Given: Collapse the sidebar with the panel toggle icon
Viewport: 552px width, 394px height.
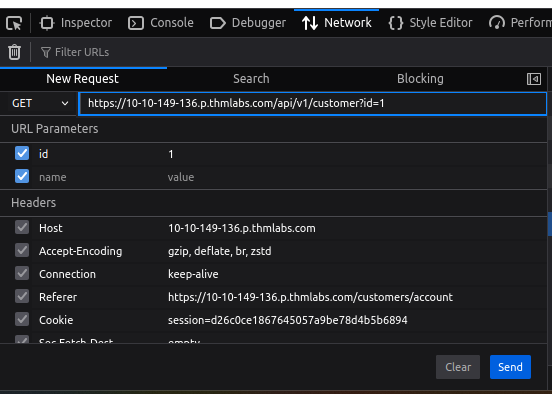Looking at the screenshot, I should 534,79.
